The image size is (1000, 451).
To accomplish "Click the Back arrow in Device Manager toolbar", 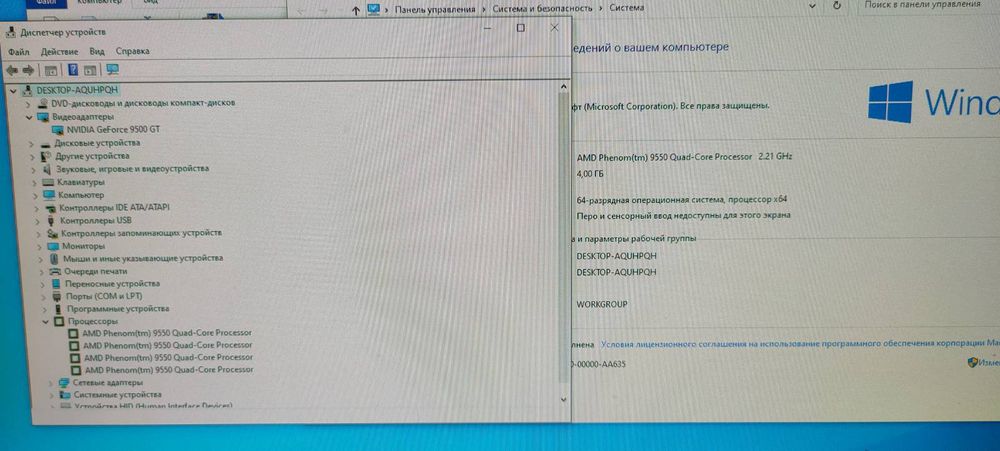I will (11, 70).
